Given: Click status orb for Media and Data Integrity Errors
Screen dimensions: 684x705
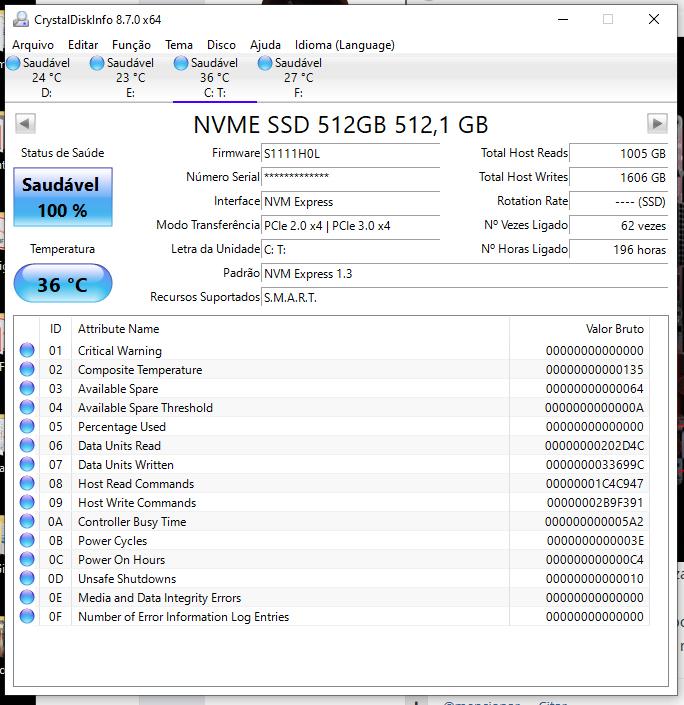Looking at the screenshot, I should (27, 597).
